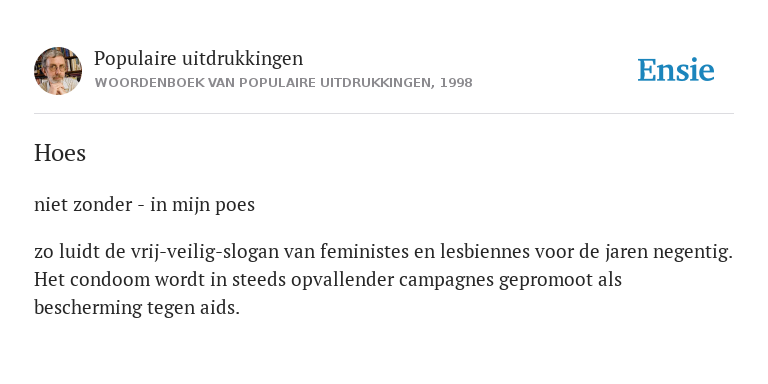Click the year '1998' in the subtitle

point(456,83)
